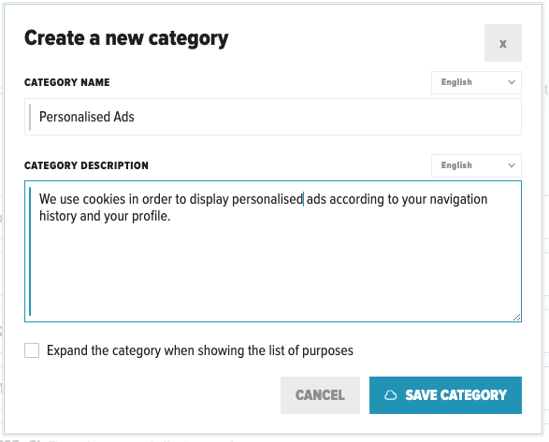Click the 'Category Description' field label

(x=86, y=165)
